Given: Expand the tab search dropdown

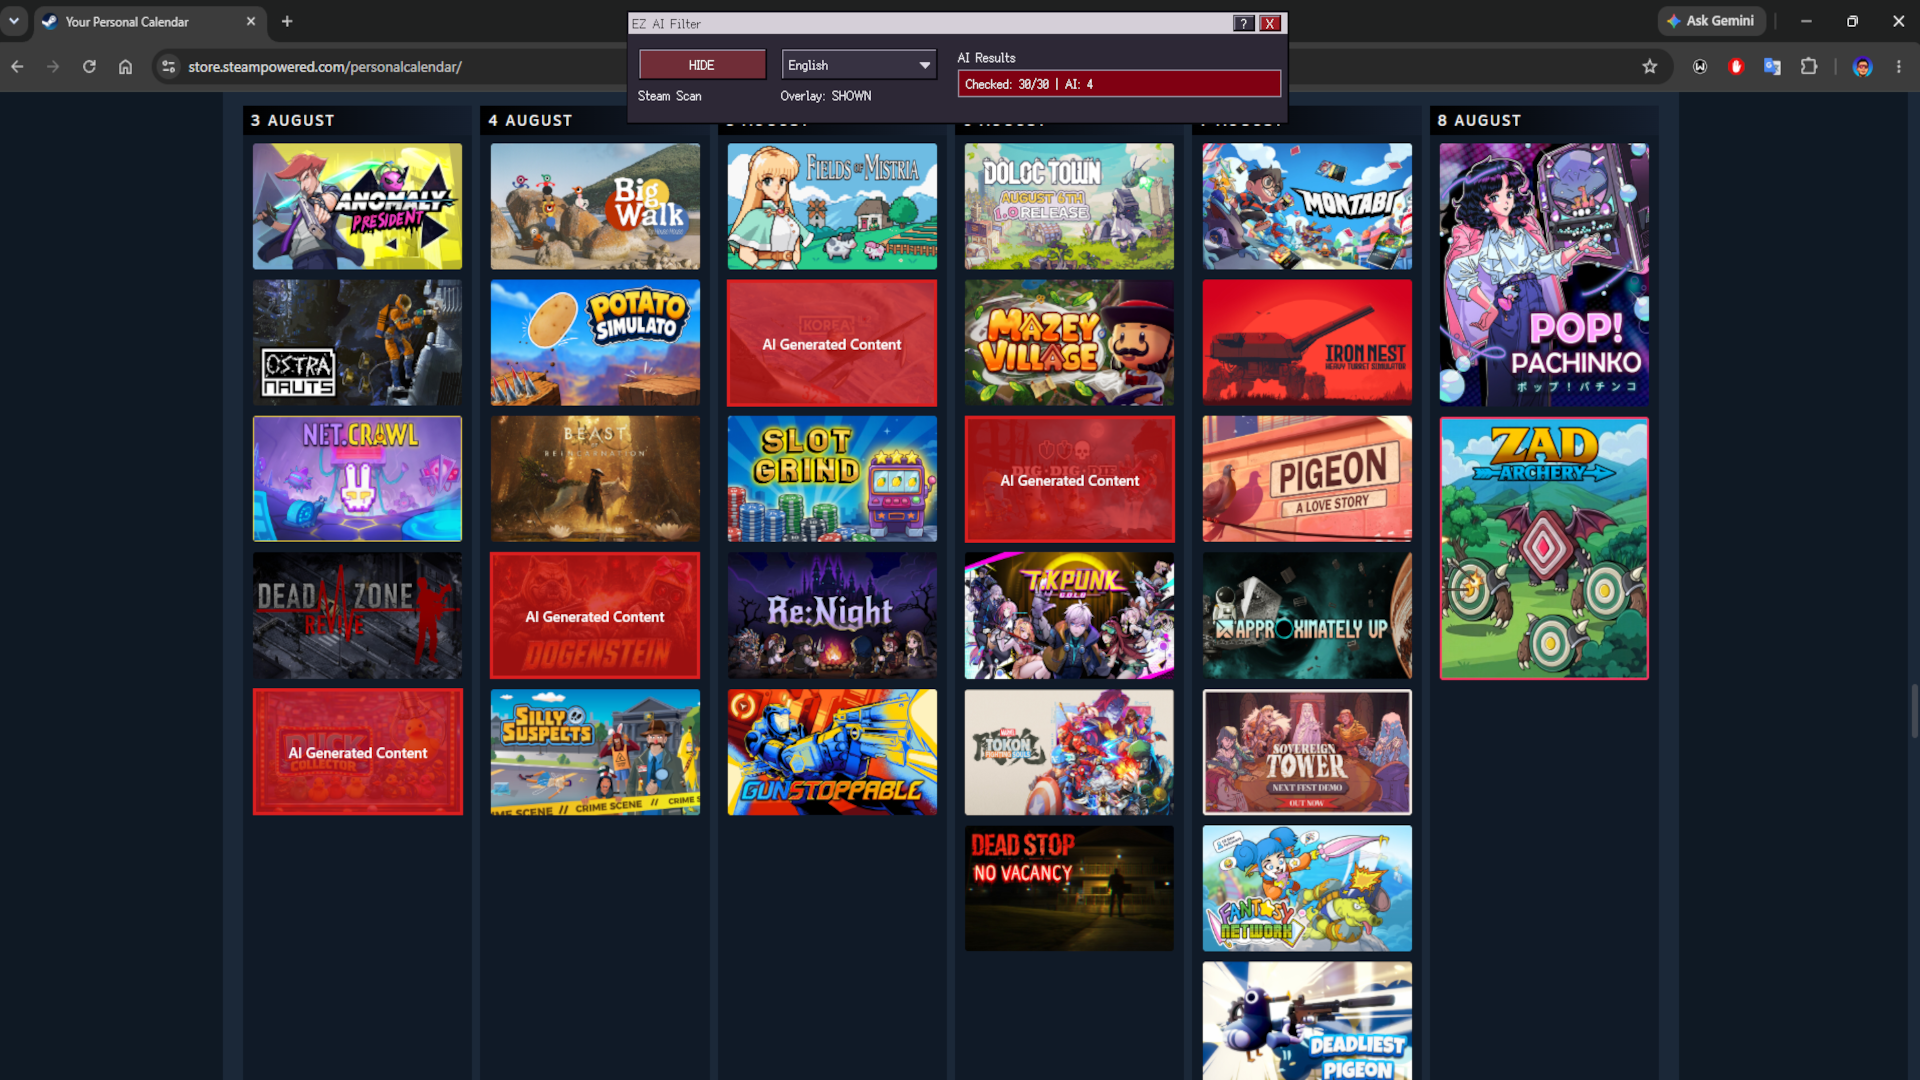Looking at the screenshot, I should (x=14, y=21).
